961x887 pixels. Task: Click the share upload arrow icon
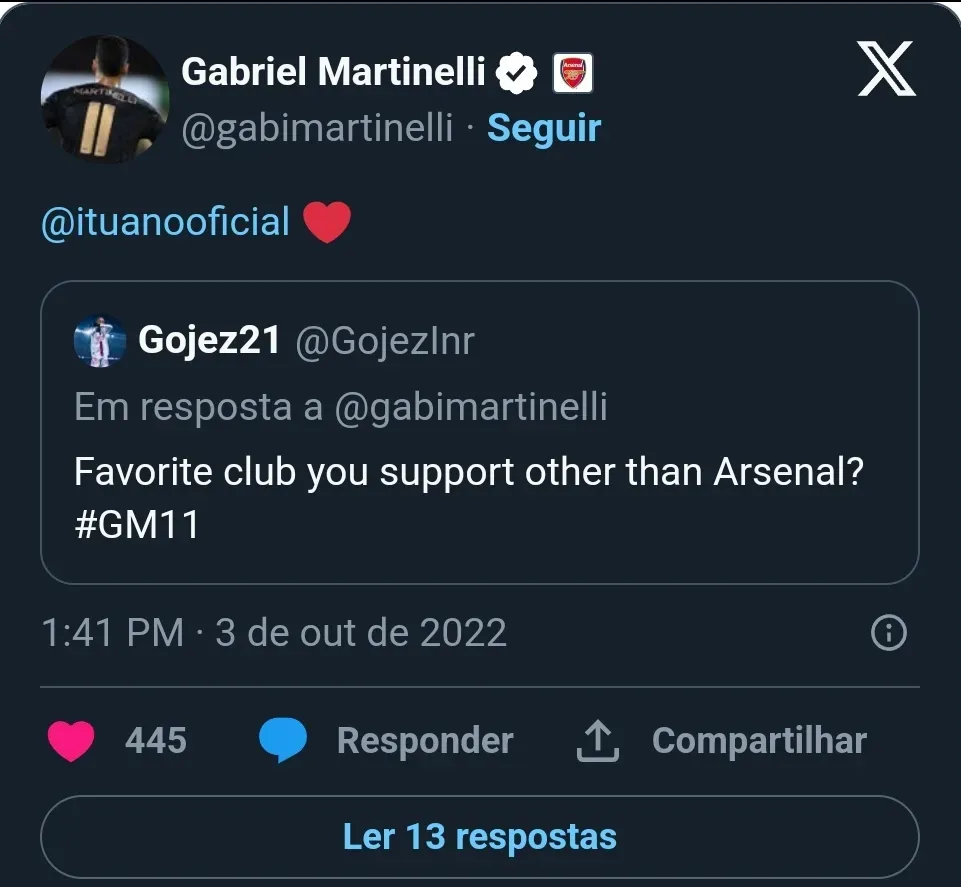(x=600, y=741)
